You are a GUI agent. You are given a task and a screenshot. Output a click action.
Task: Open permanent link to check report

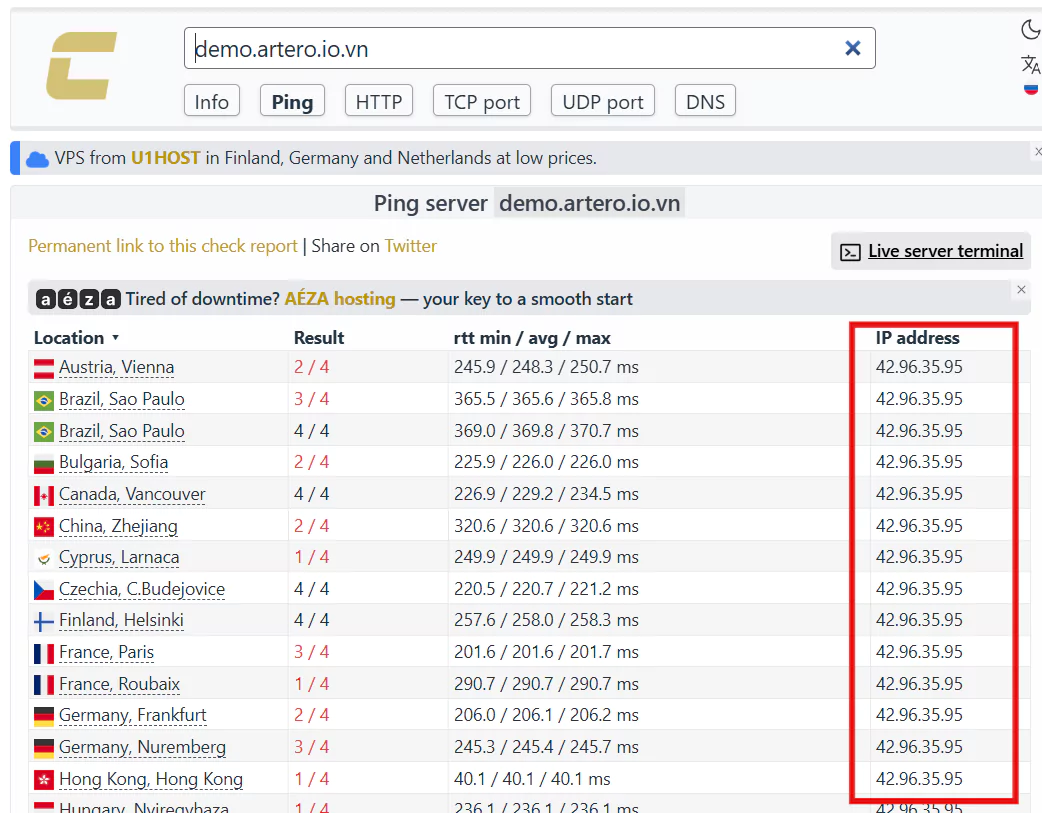tap(162, 246)
